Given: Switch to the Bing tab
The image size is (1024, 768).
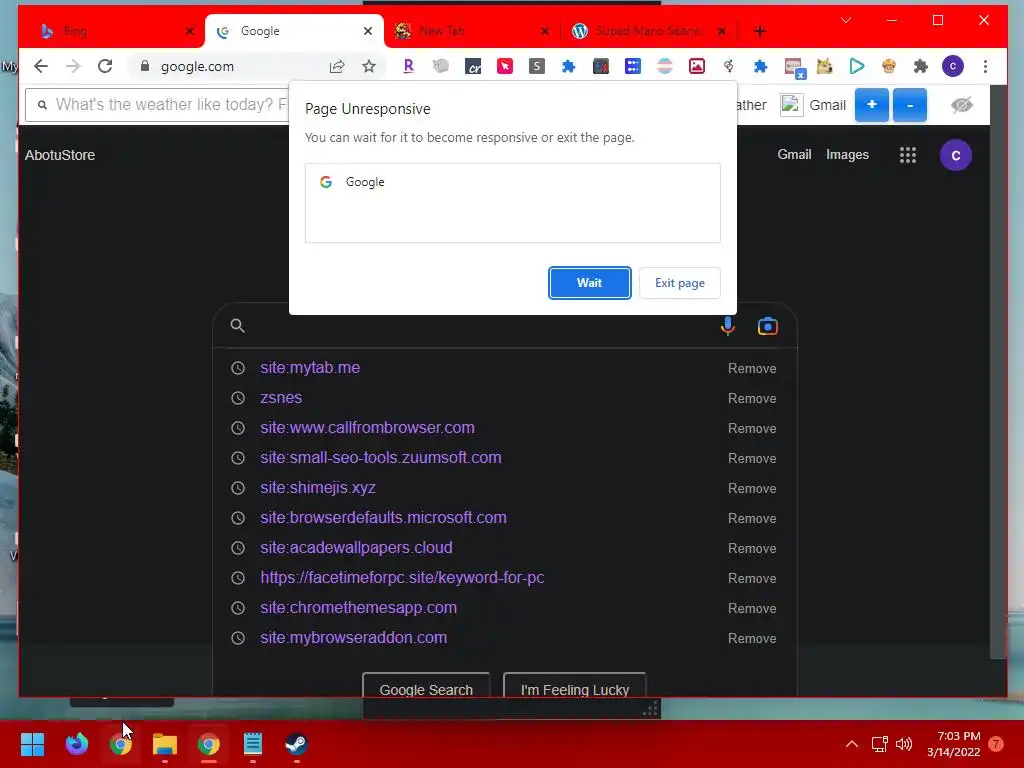Looking at the screenshot, I should (x=111, y=31).
